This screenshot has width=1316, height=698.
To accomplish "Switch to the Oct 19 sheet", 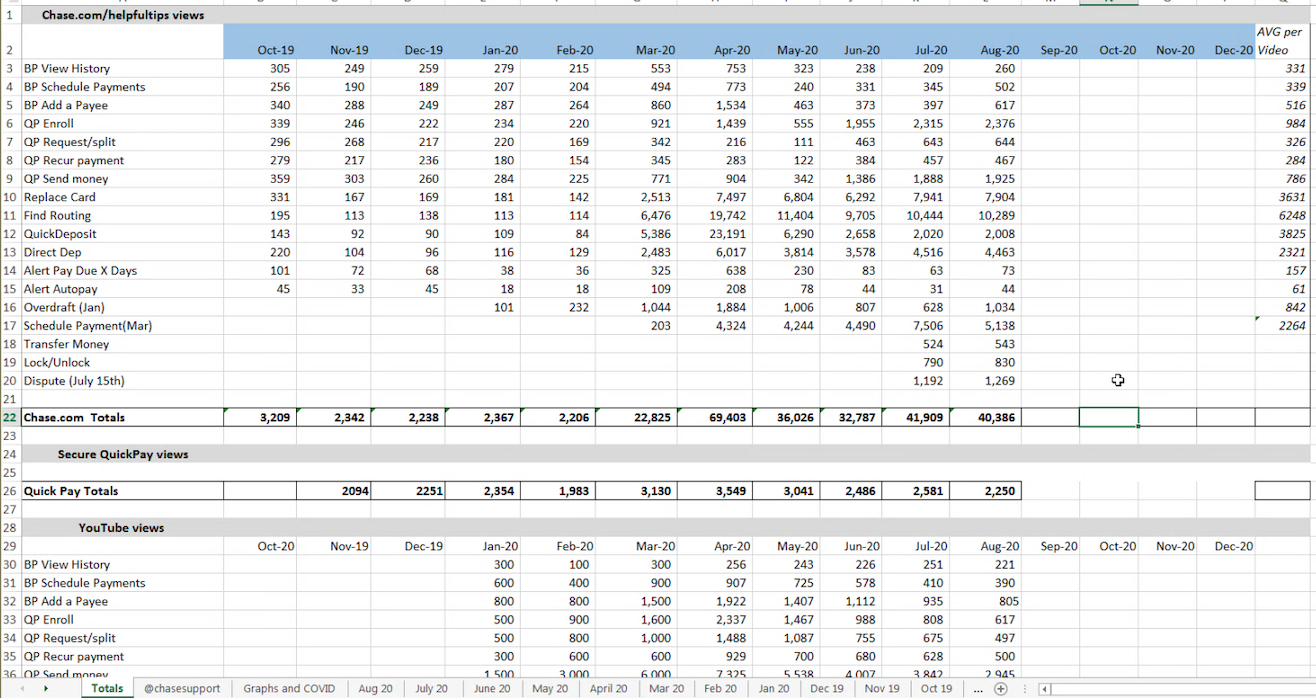I will point(937,688).
